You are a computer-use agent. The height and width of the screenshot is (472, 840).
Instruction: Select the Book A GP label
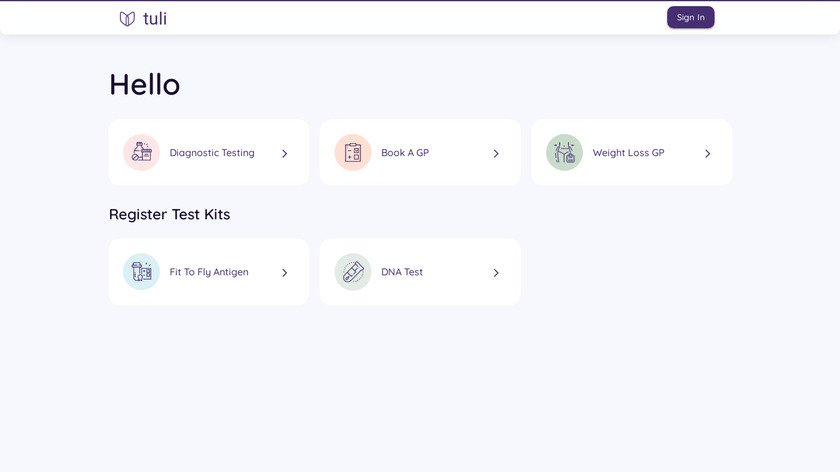405,153
